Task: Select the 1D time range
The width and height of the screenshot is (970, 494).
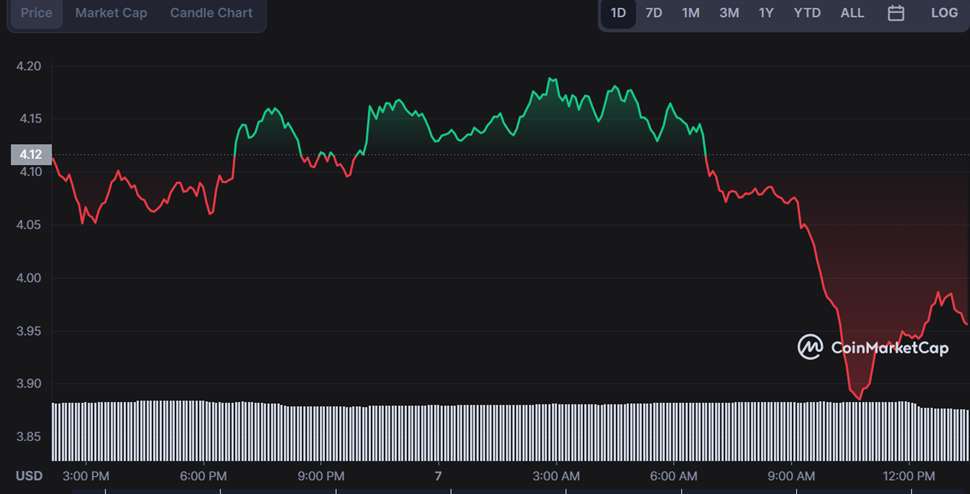Action: [x=618, y=13]
